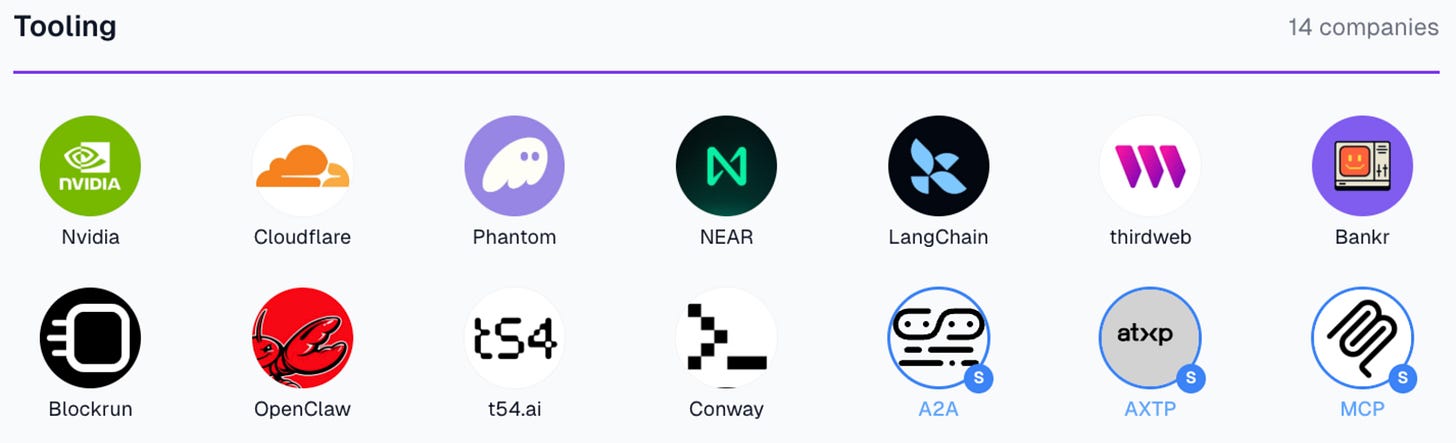1456x443 pixels.
Task: Open the Conway terminal prompt icon
Action: tap(726, 338)
